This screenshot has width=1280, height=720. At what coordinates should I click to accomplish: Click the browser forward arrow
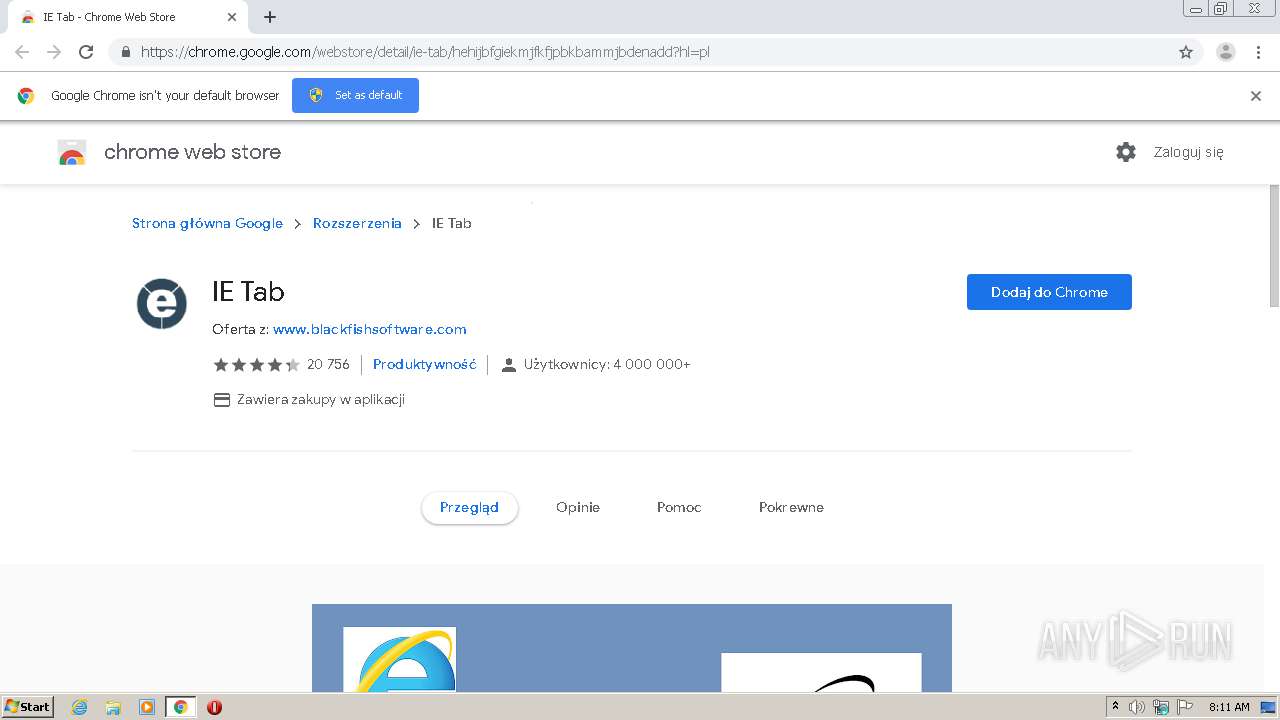[54, 52]
